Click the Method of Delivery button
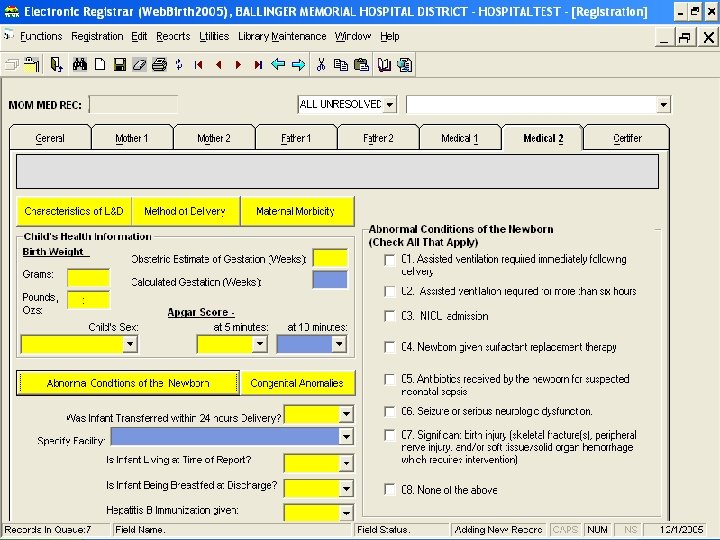 click(185, 211)
